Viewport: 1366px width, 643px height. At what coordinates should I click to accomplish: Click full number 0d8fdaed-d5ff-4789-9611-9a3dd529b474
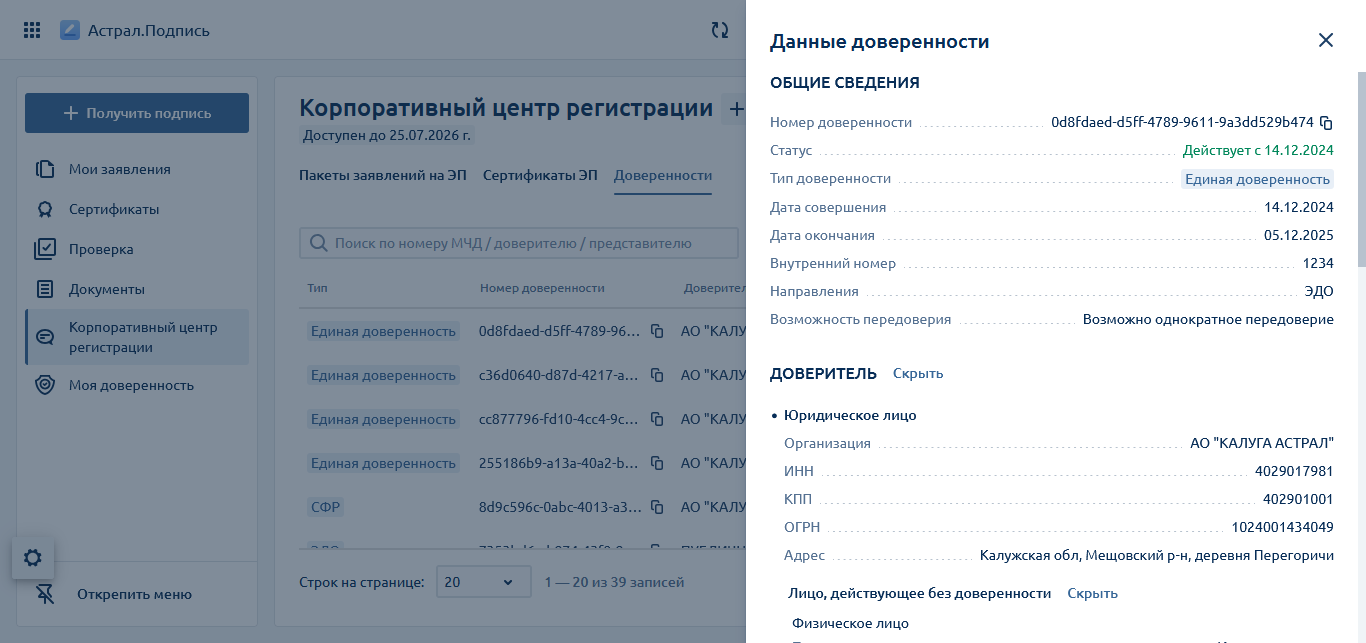point(1182,123)
